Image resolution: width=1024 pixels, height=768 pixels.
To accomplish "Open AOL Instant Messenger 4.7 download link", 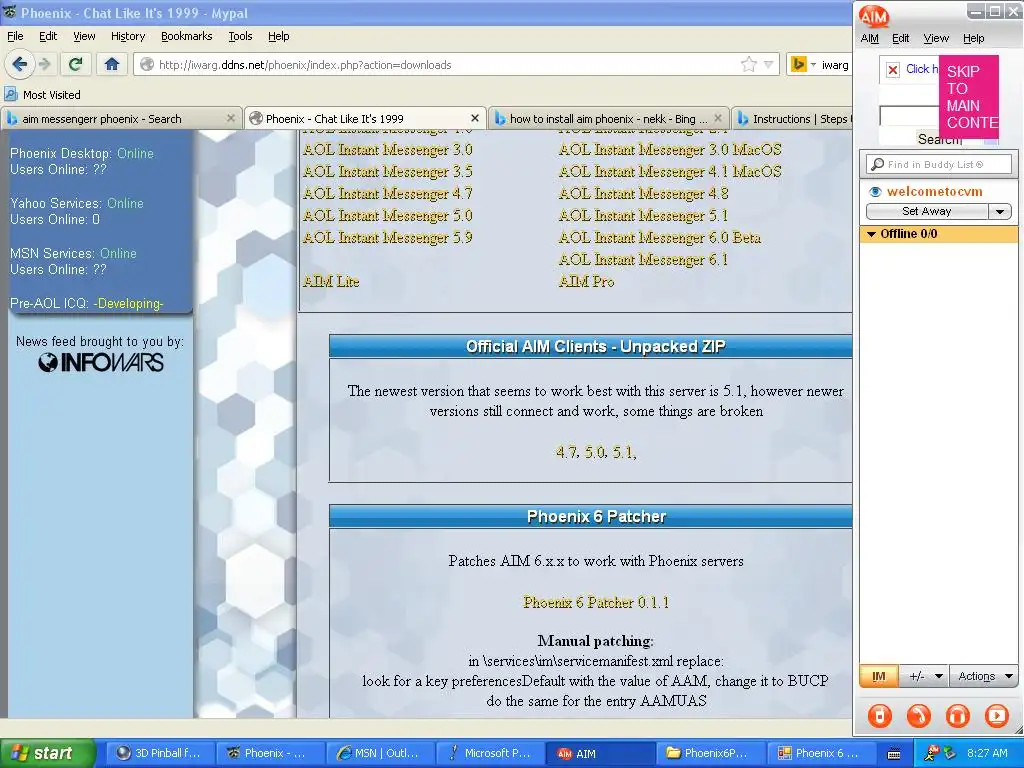I will pos(387,194).
